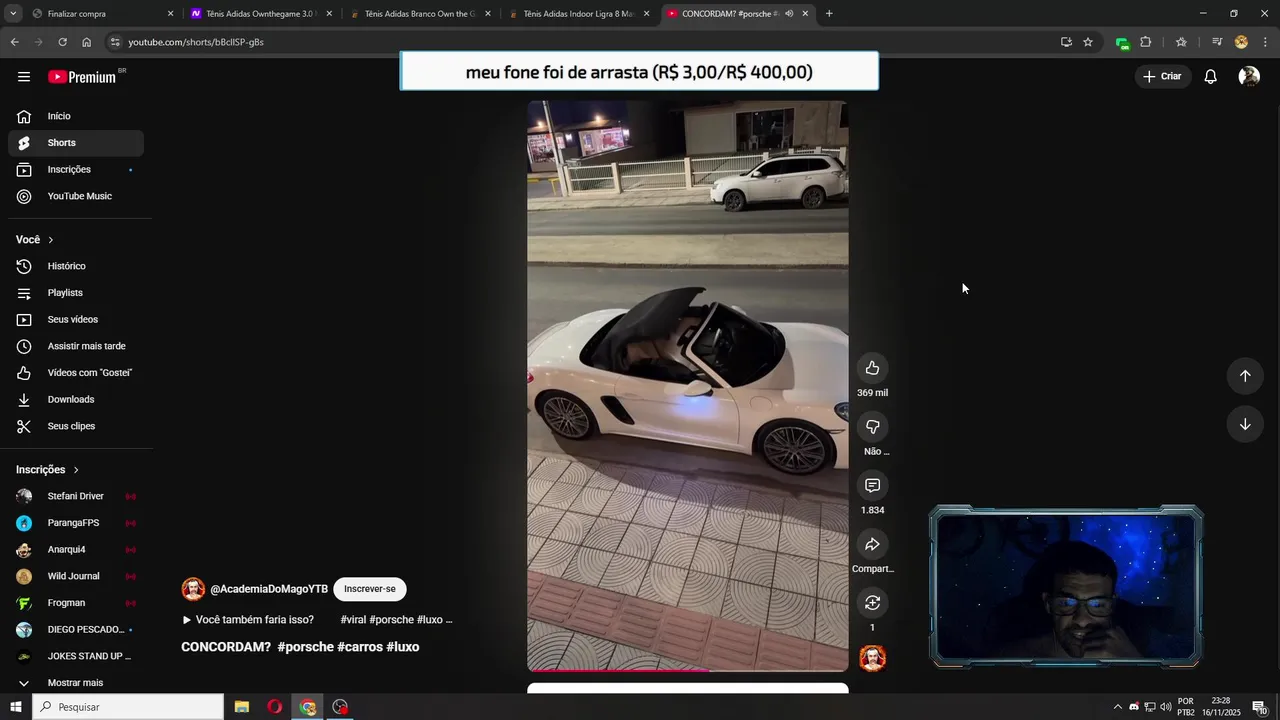Open Histórico in sidebar
This screenshot has width=1280, height=720.
[x=76, y=266]
